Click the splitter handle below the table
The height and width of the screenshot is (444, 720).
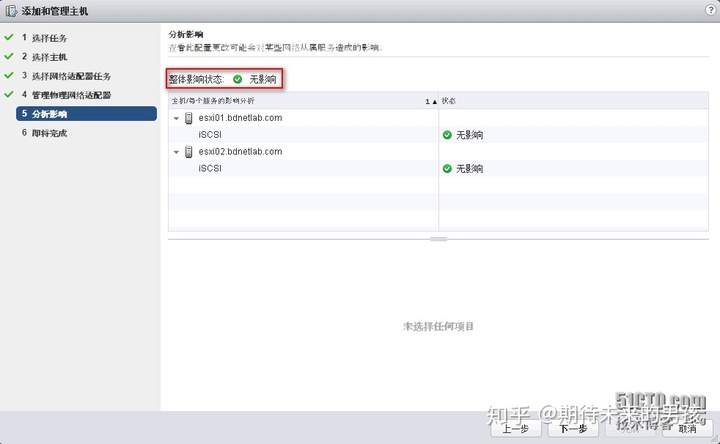point(439,239)
